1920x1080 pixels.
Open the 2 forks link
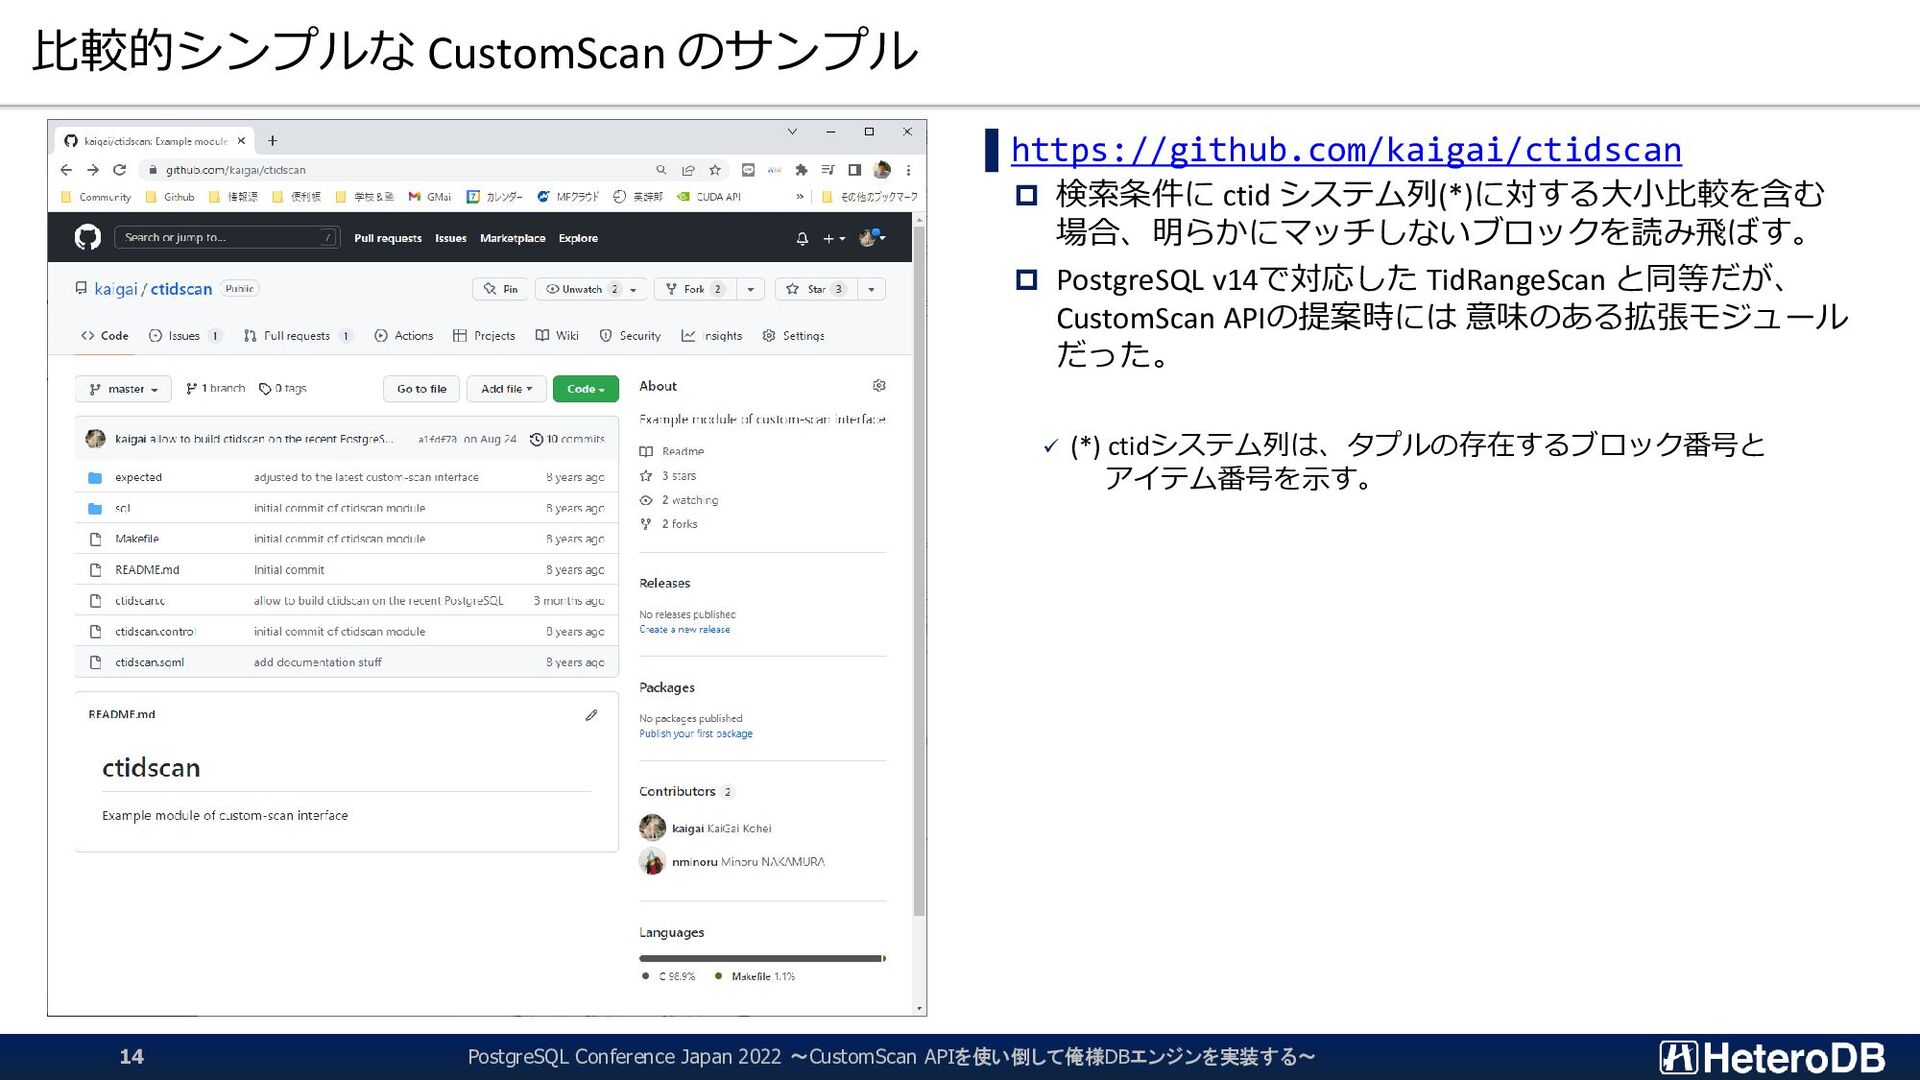tap(669, 524)
